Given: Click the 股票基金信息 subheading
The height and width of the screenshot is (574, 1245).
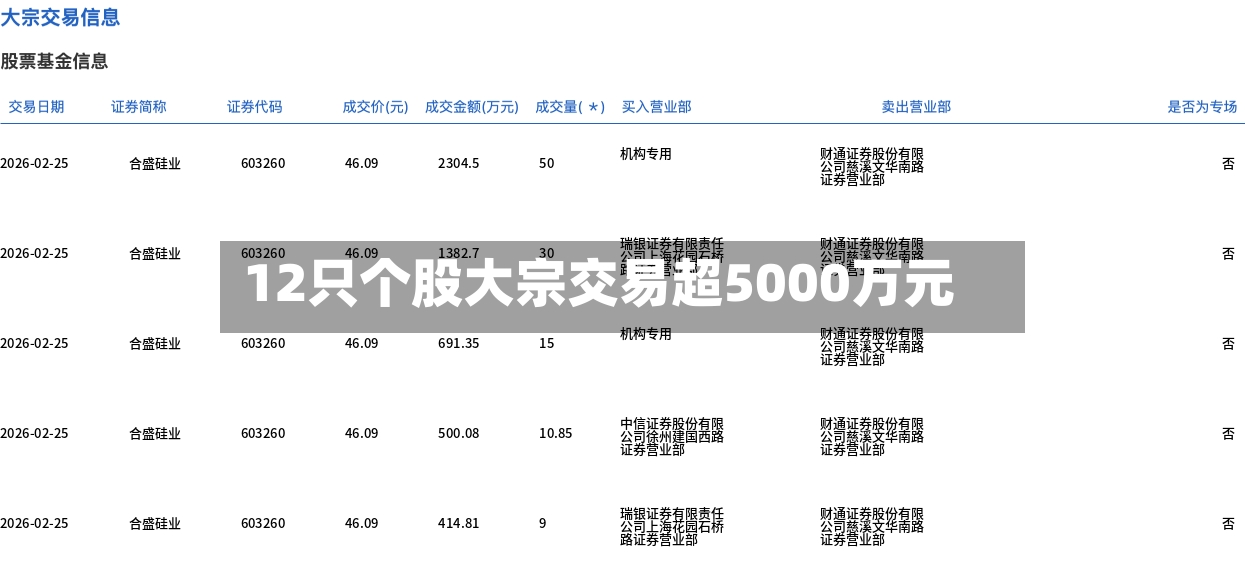Looking at the screenshot, I should click(x=54, y=61).
